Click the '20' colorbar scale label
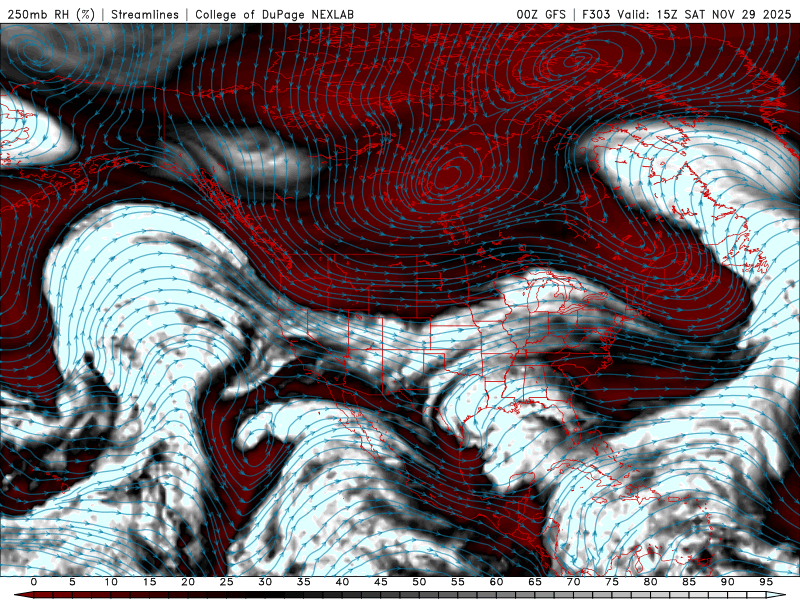This screenshot has width=800, height=600. click(x=188, y=582)
